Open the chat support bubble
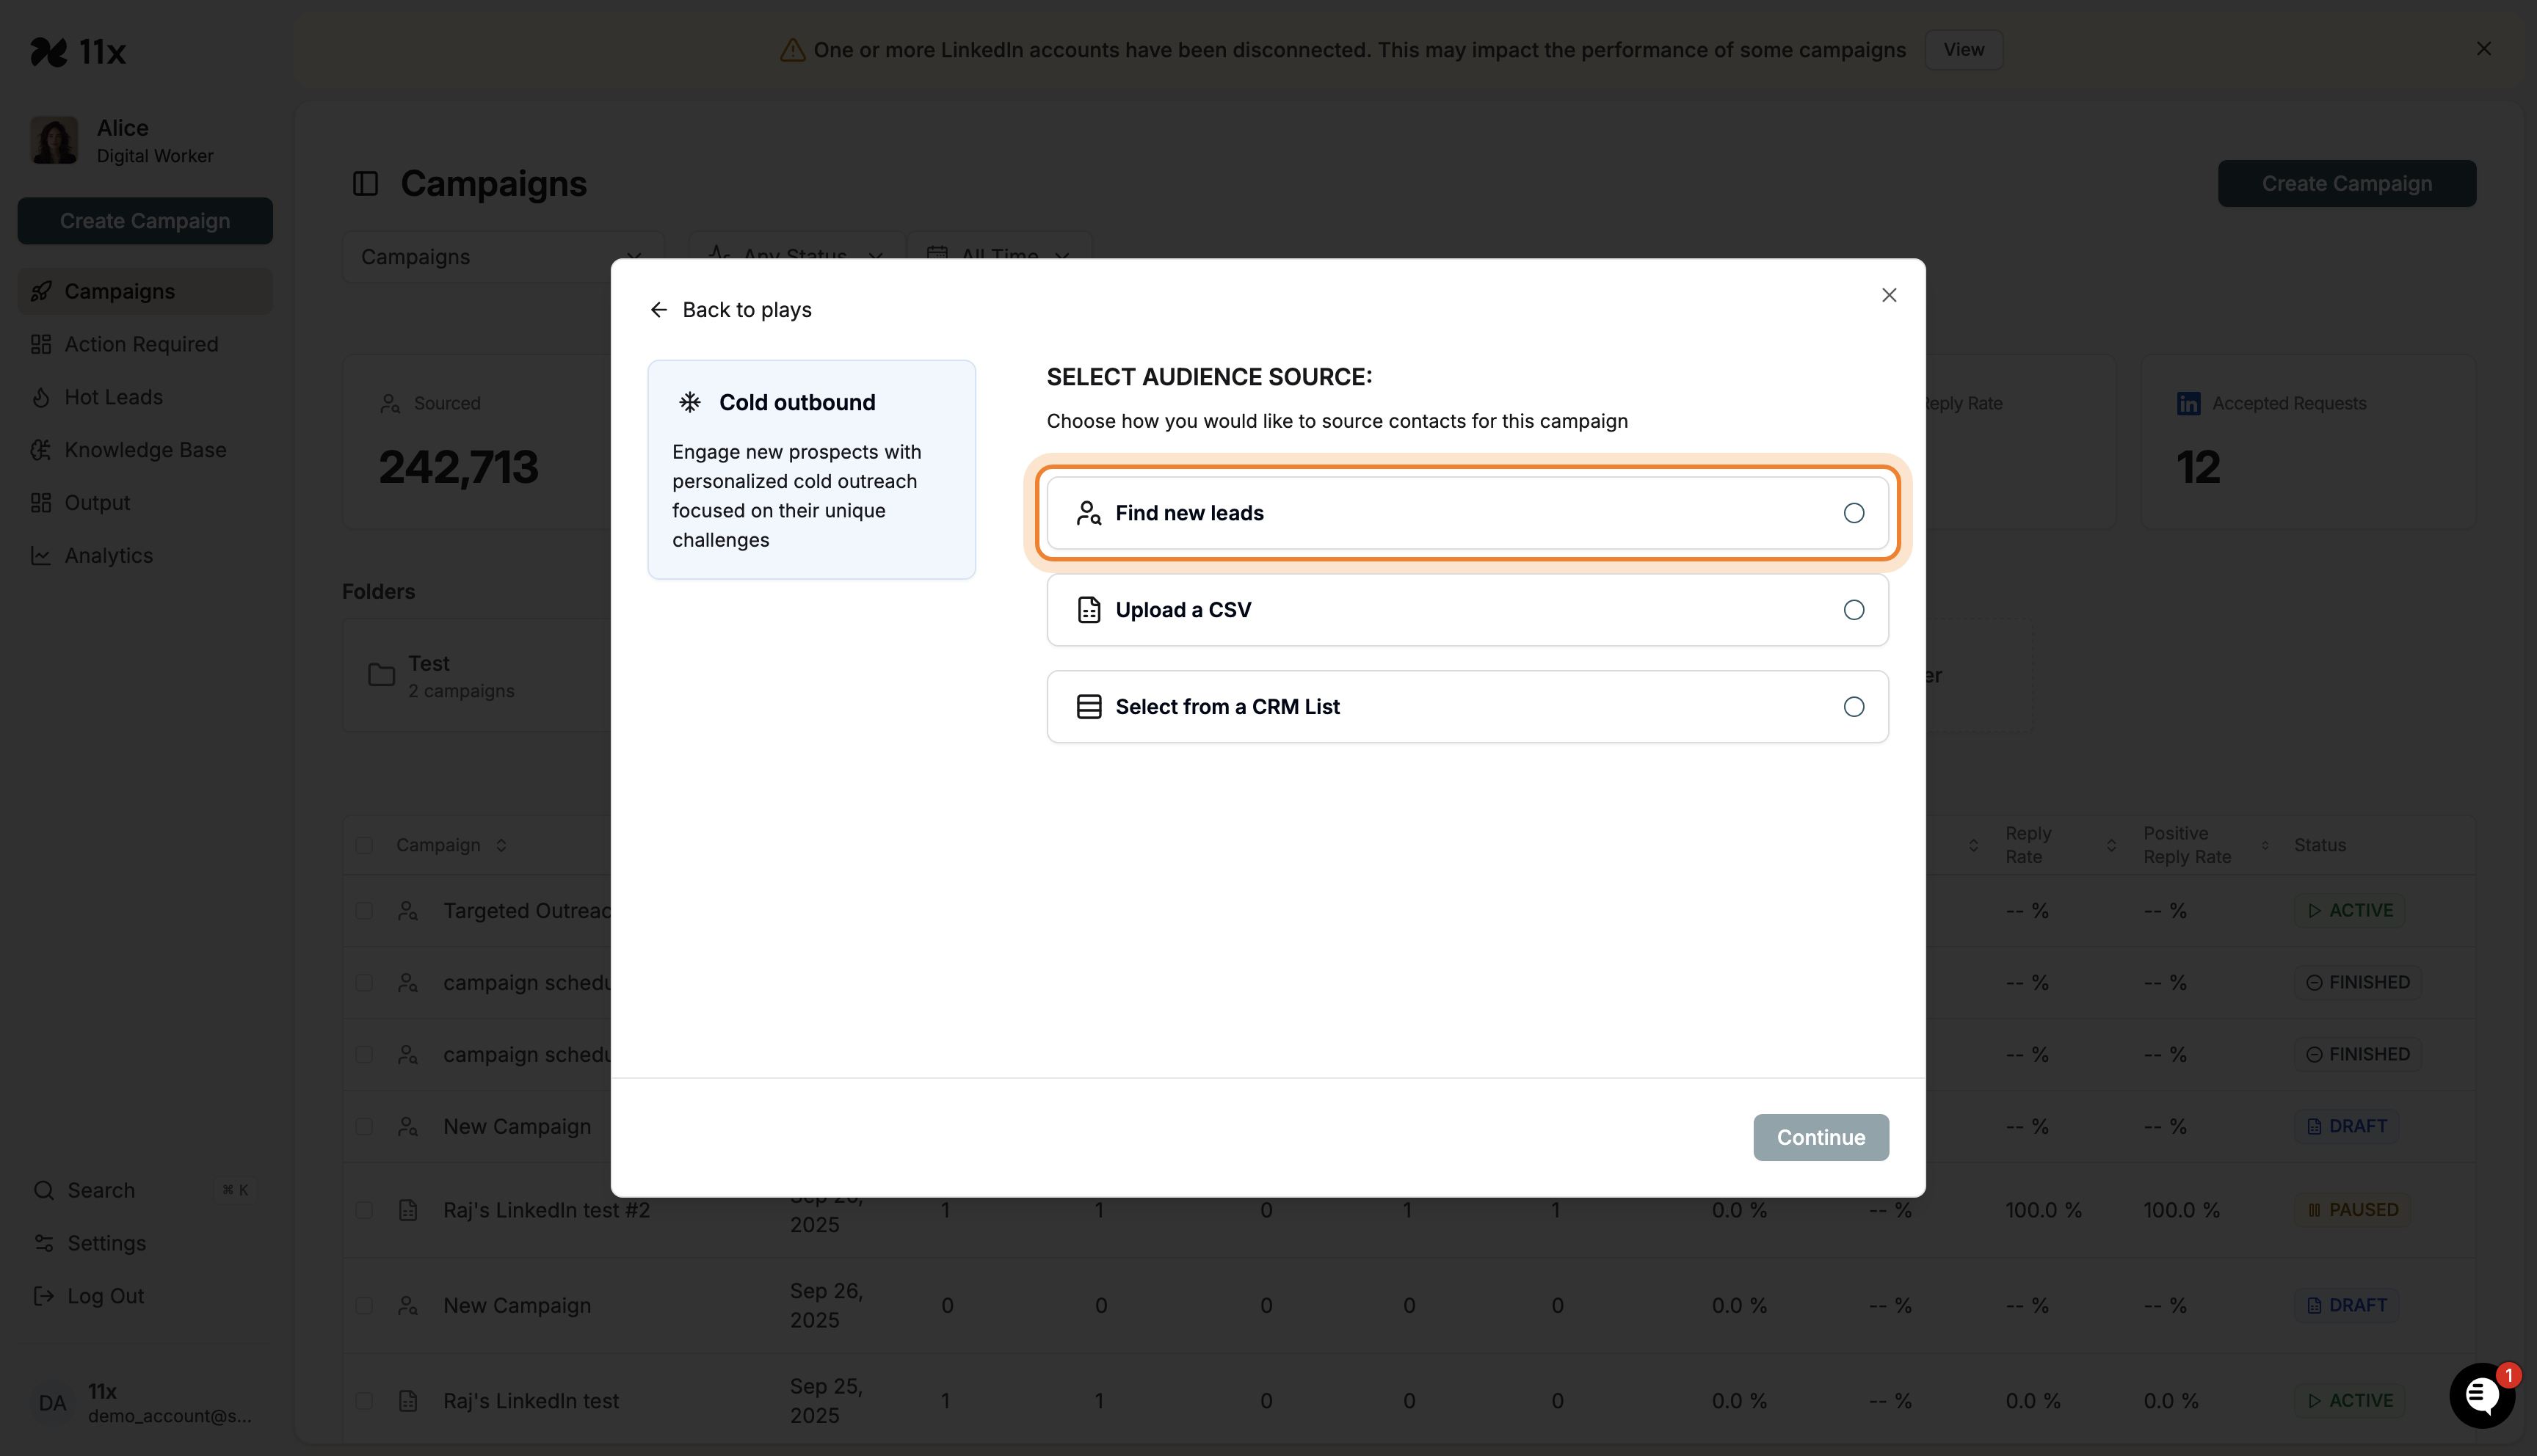Viewport: 2537px width, 1456px height. 2482,1395
